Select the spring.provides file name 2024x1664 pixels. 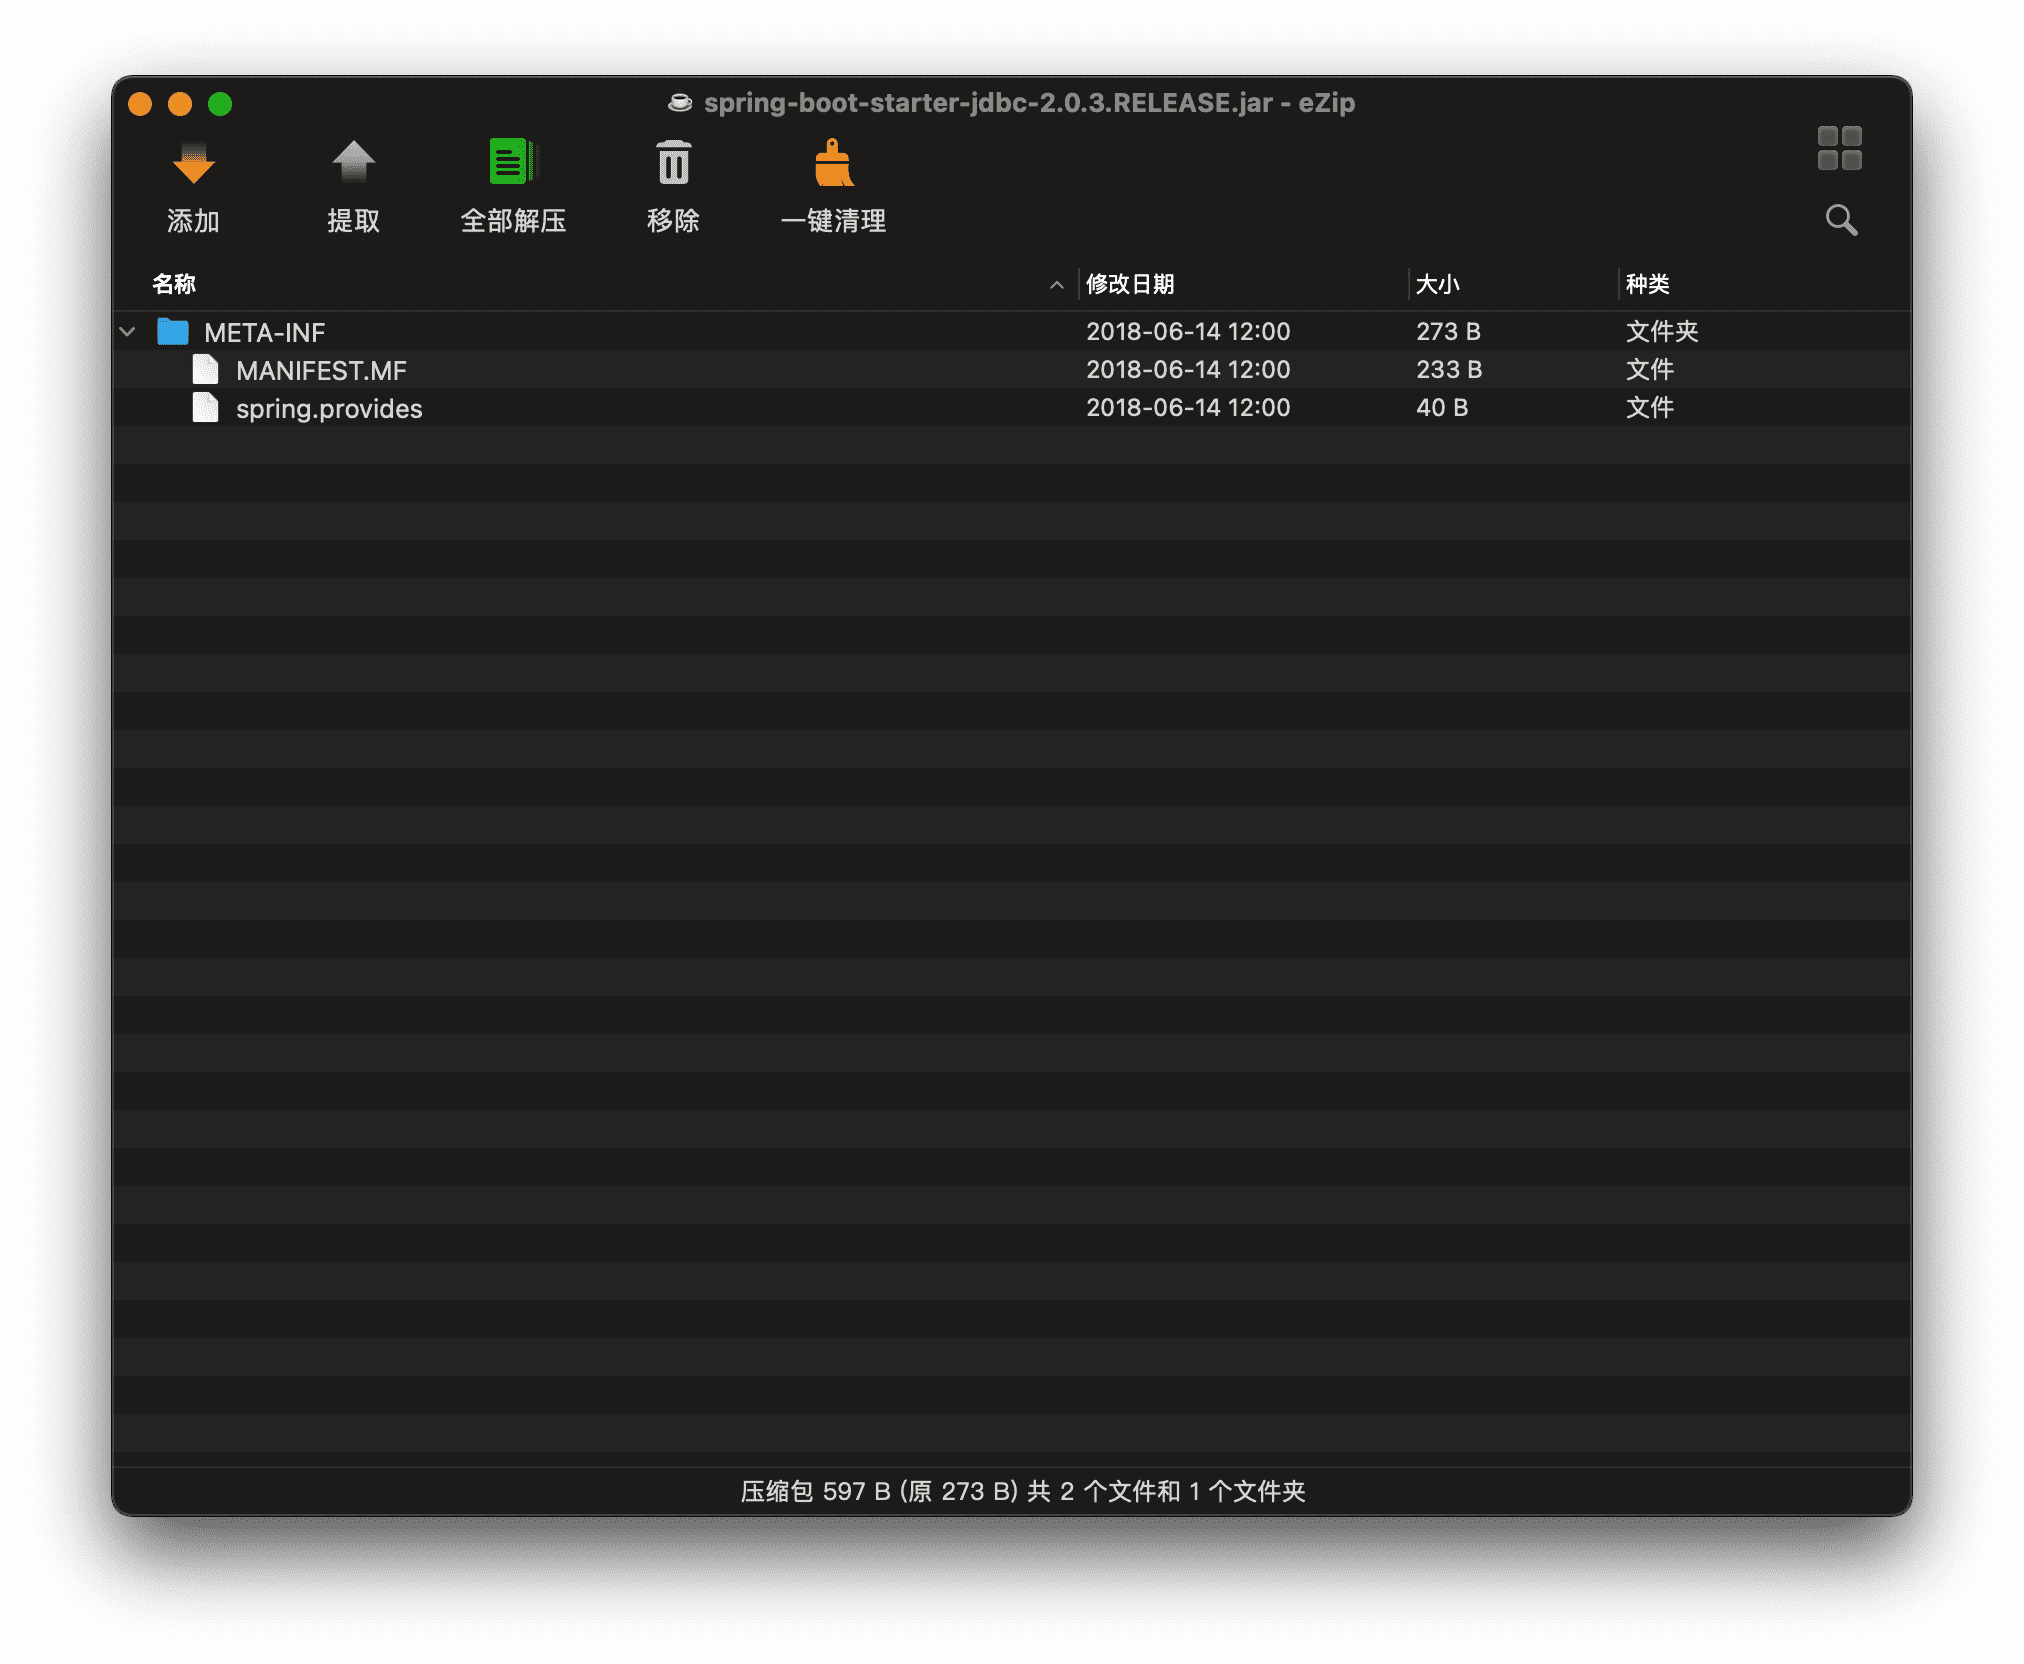(x=329, y=409)
